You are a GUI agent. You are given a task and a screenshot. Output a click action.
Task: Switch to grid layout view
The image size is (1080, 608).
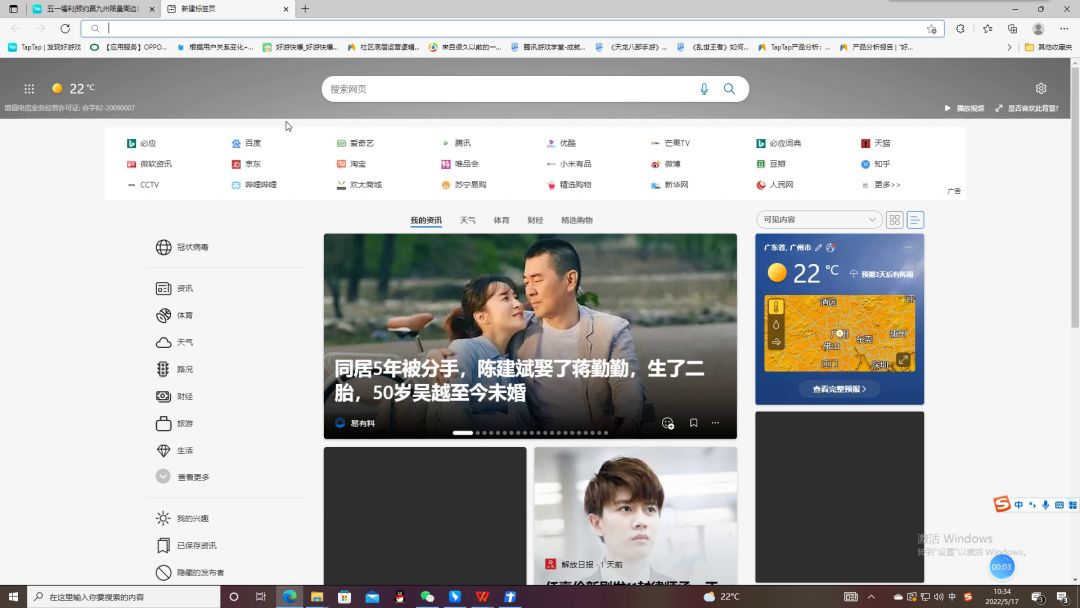894,220
